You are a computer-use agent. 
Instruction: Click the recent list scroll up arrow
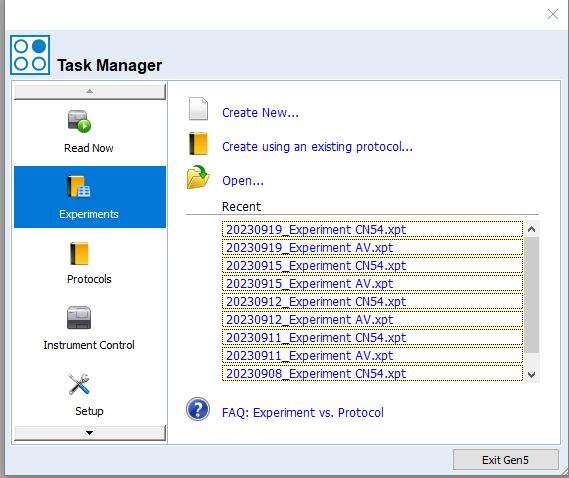(x=532, y=229)
